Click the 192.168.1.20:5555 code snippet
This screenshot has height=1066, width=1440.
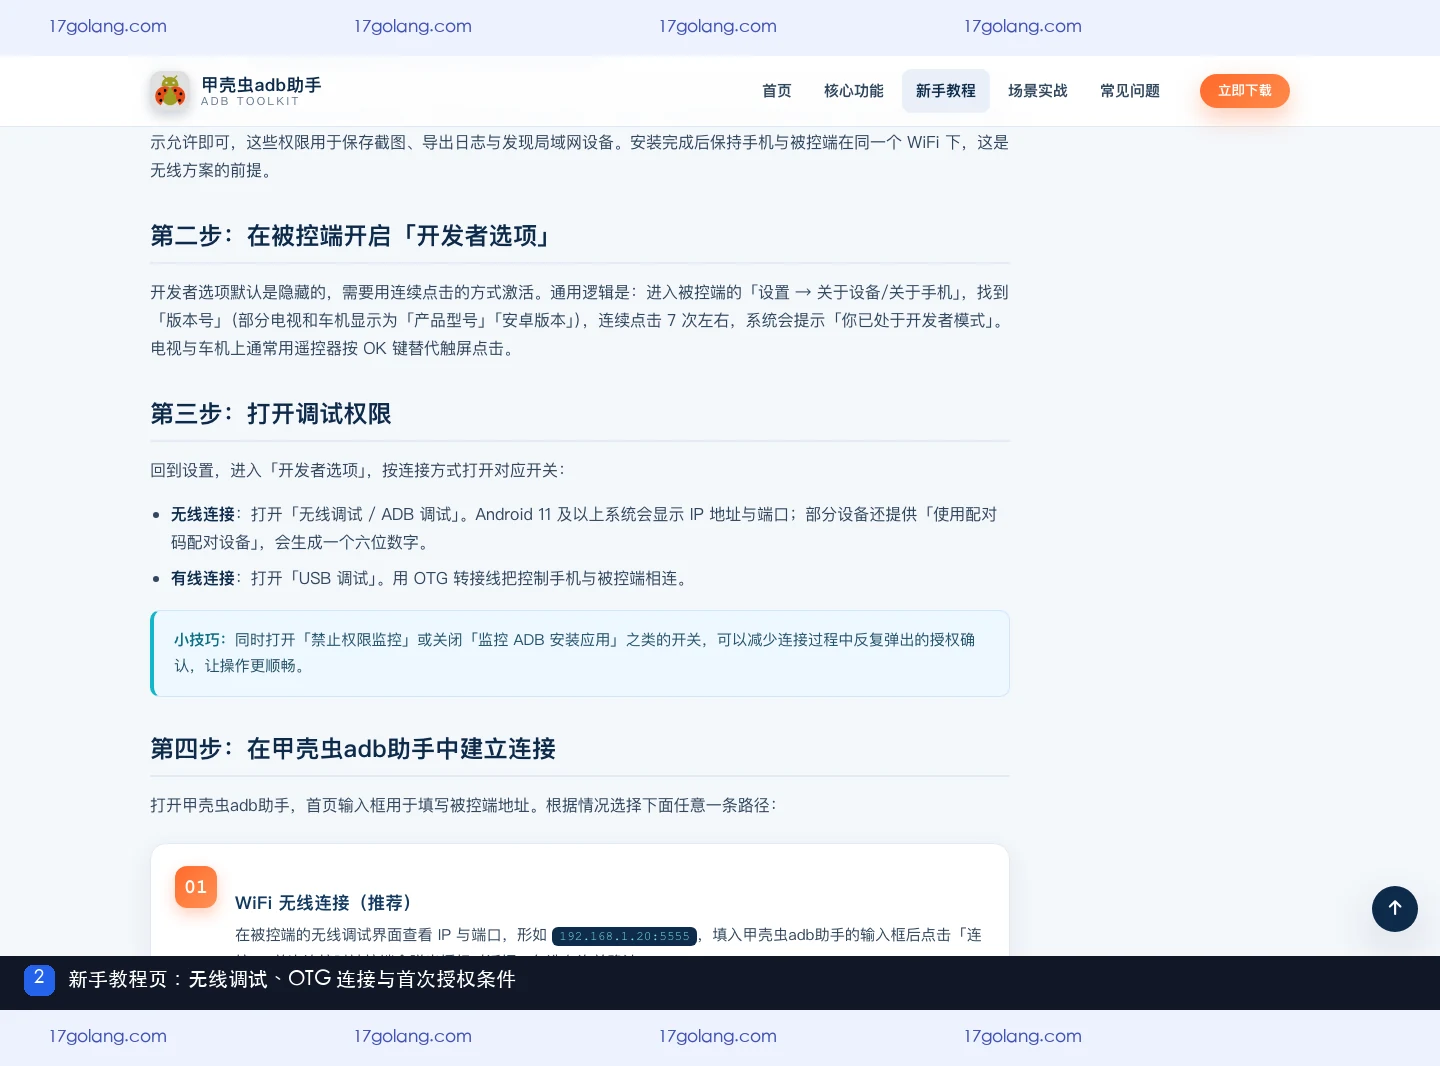coord(624,936)
